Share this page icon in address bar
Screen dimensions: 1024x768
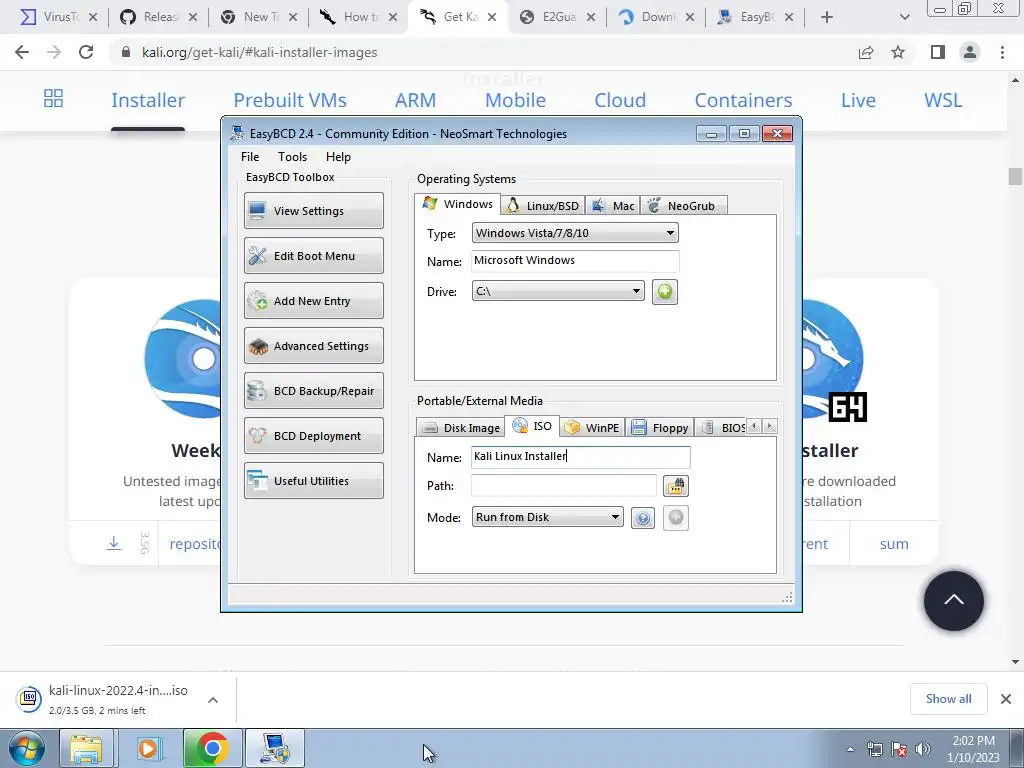pos(866,52)
